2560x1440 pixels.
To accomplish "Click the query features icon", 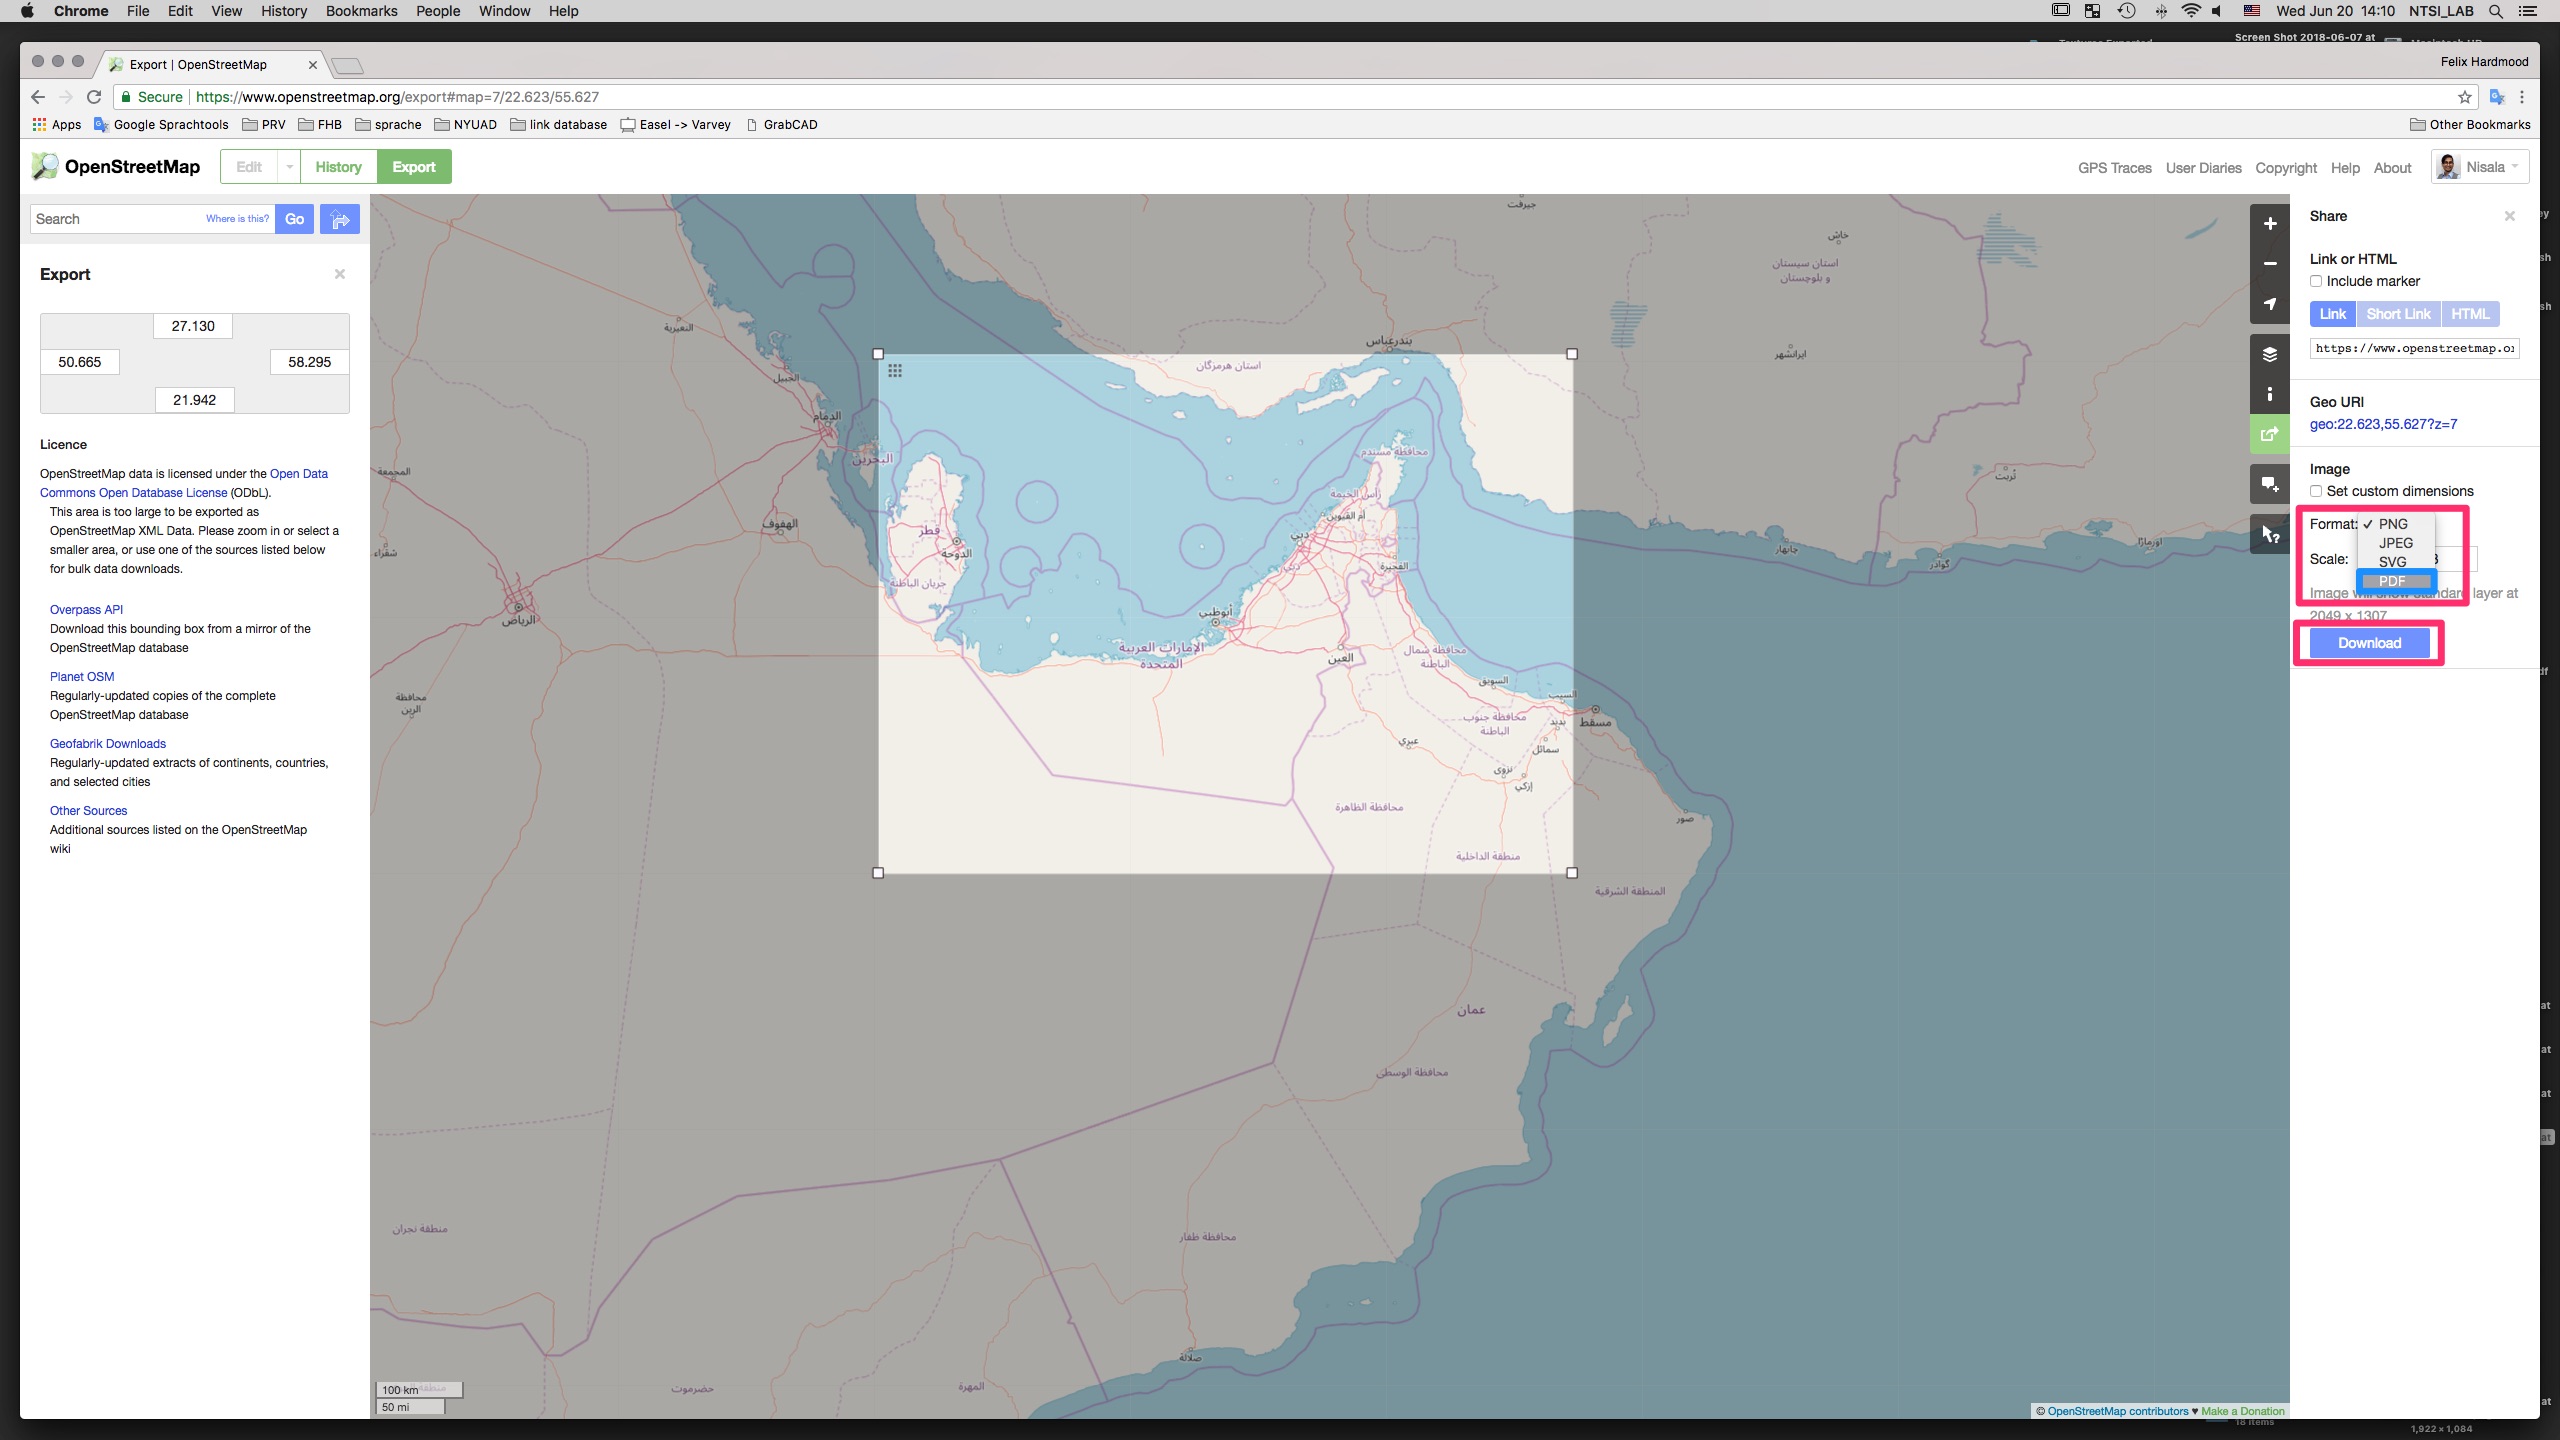I will point(2269,534).
